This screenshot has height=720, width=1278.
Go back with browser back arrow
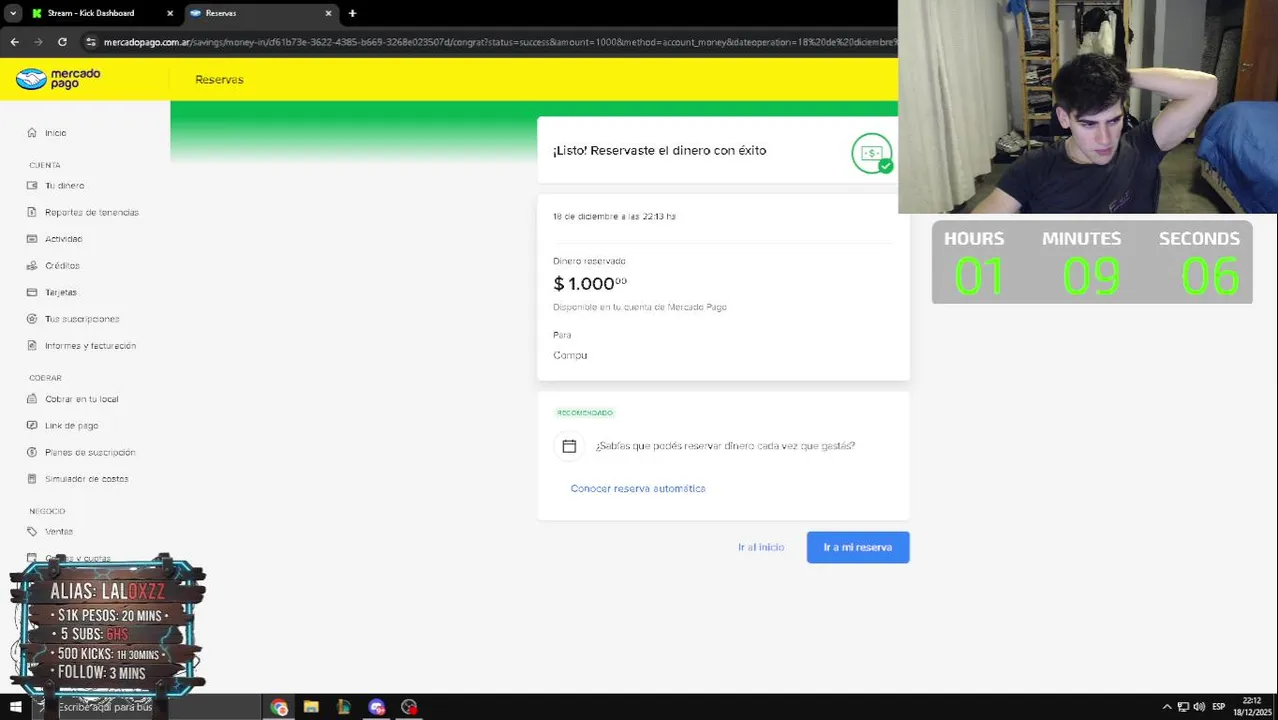coord(14,42)
